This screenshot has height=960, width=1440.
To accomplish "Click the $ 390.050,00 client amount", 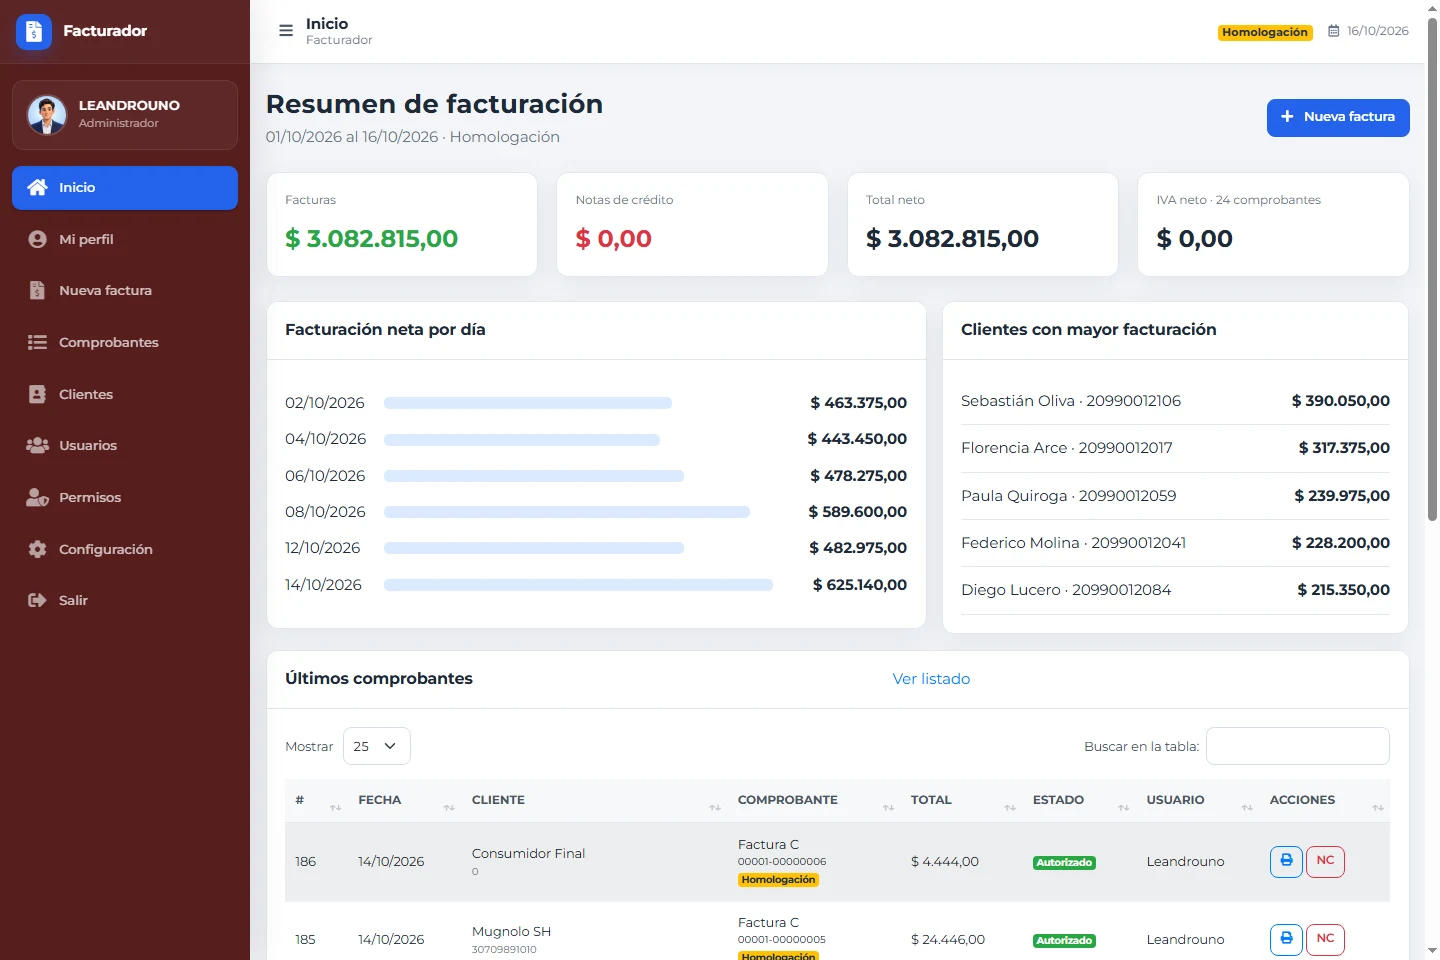I will (x=1340, y=401).
